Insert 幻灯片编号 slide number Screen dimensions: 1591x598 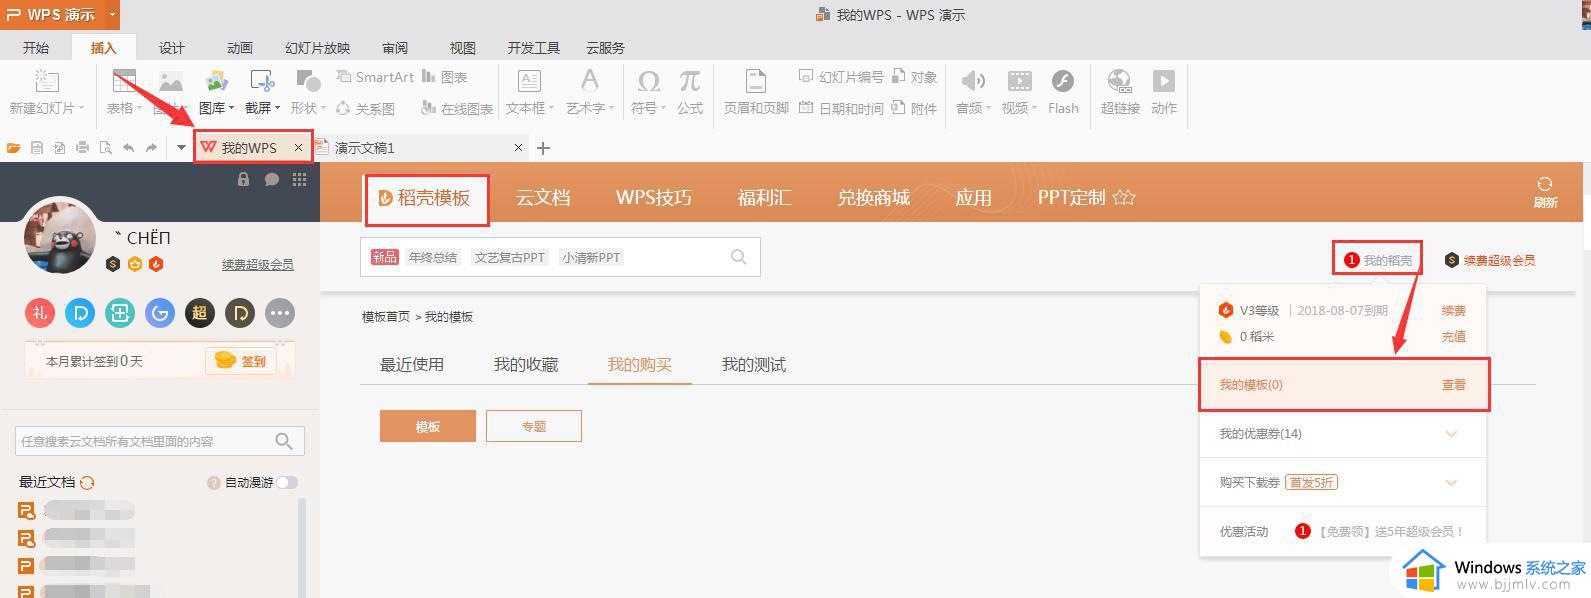point(841,77)
